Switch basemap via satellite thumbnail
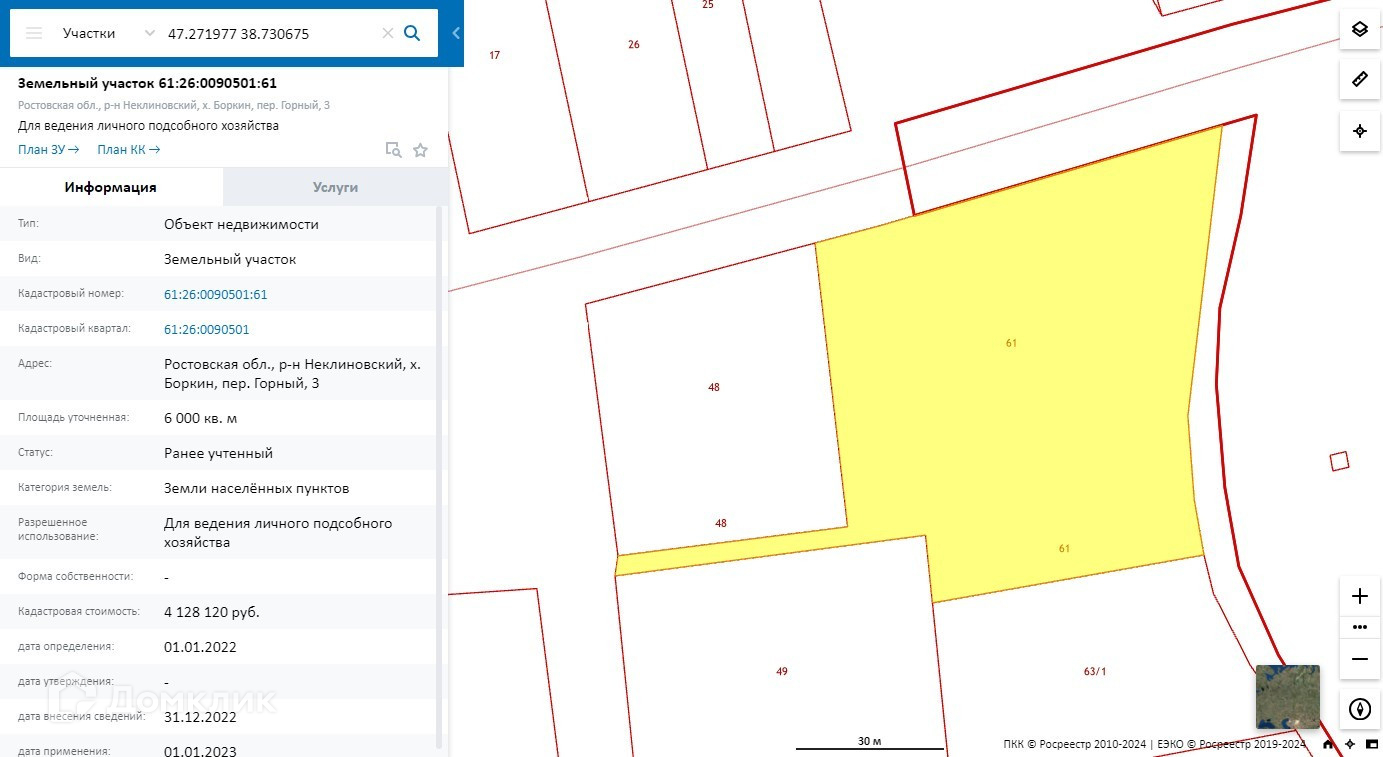The width and height of the screenshot is (1383, 757). coord(1287,697)
